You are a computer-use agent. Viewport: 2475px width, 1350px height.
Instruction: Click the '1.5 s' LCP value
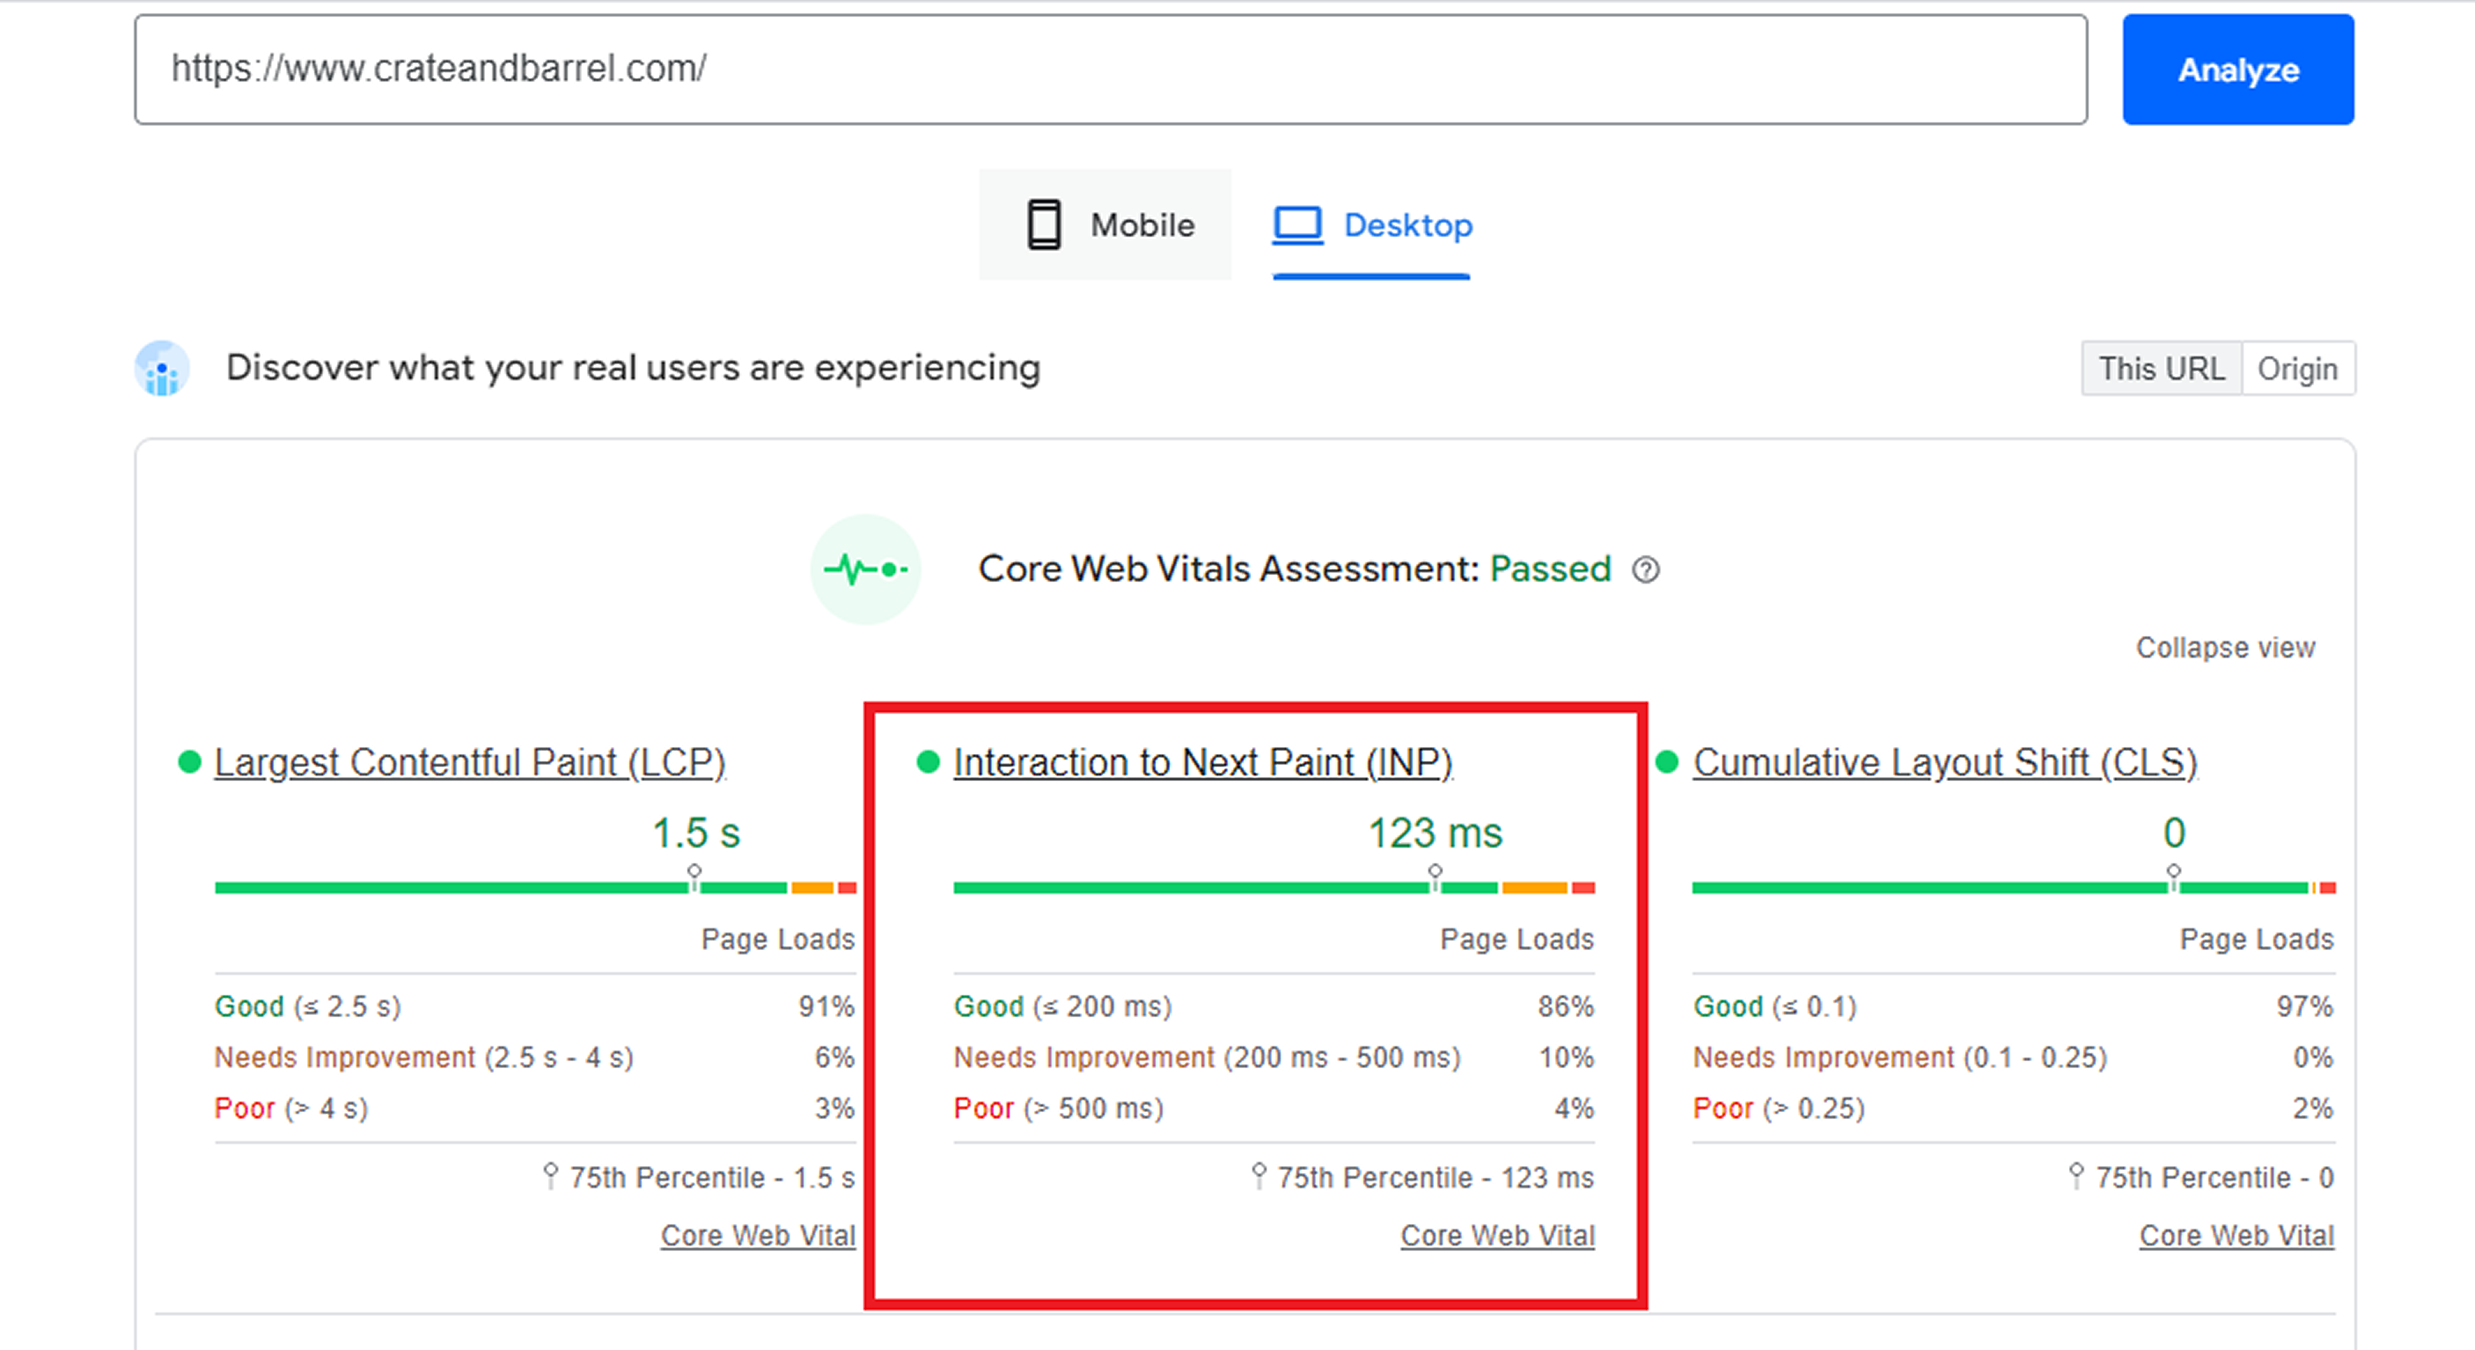tap(696, 833)
